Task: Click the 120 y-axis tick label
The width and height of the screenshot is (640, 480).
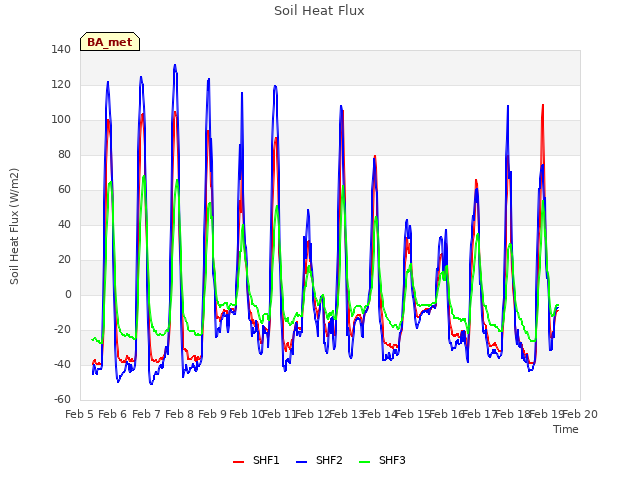Action: pyautogui.click(x=61, y=85)
